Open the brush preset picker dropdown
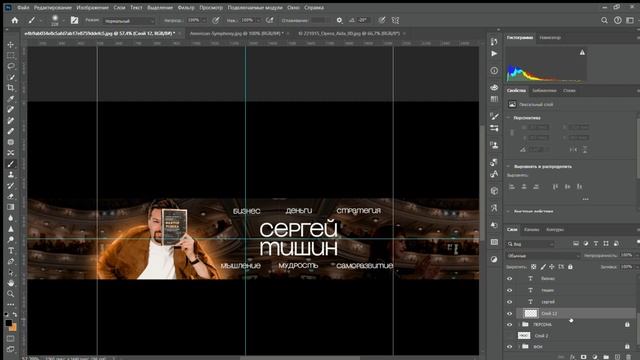 [x=63, y=20]
